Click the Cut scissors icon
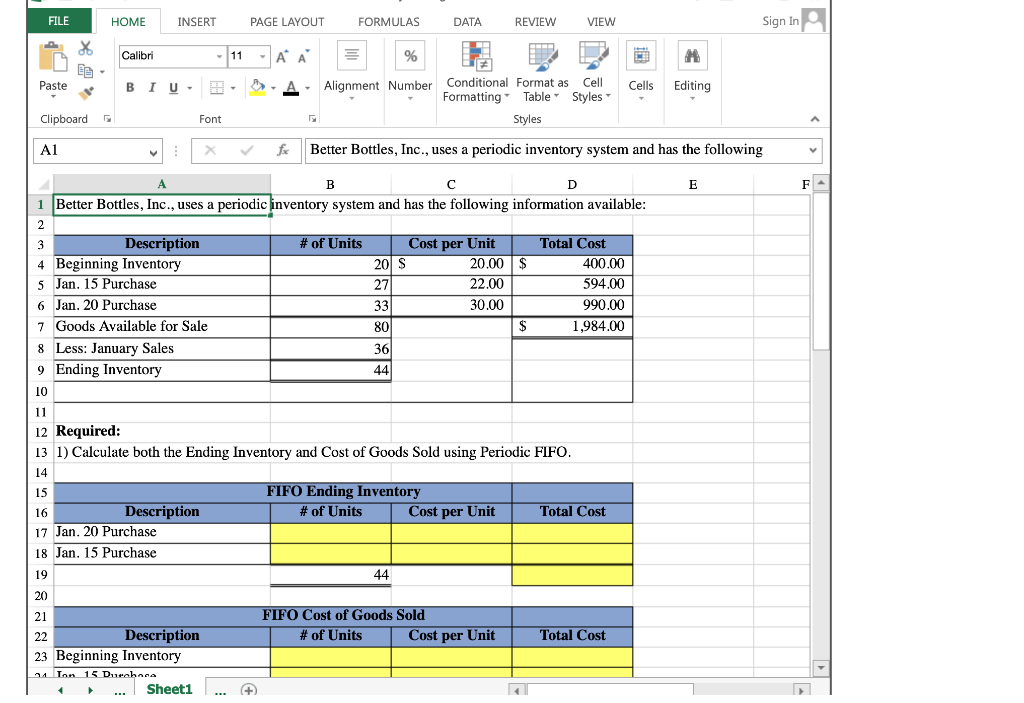 [85, 47]
